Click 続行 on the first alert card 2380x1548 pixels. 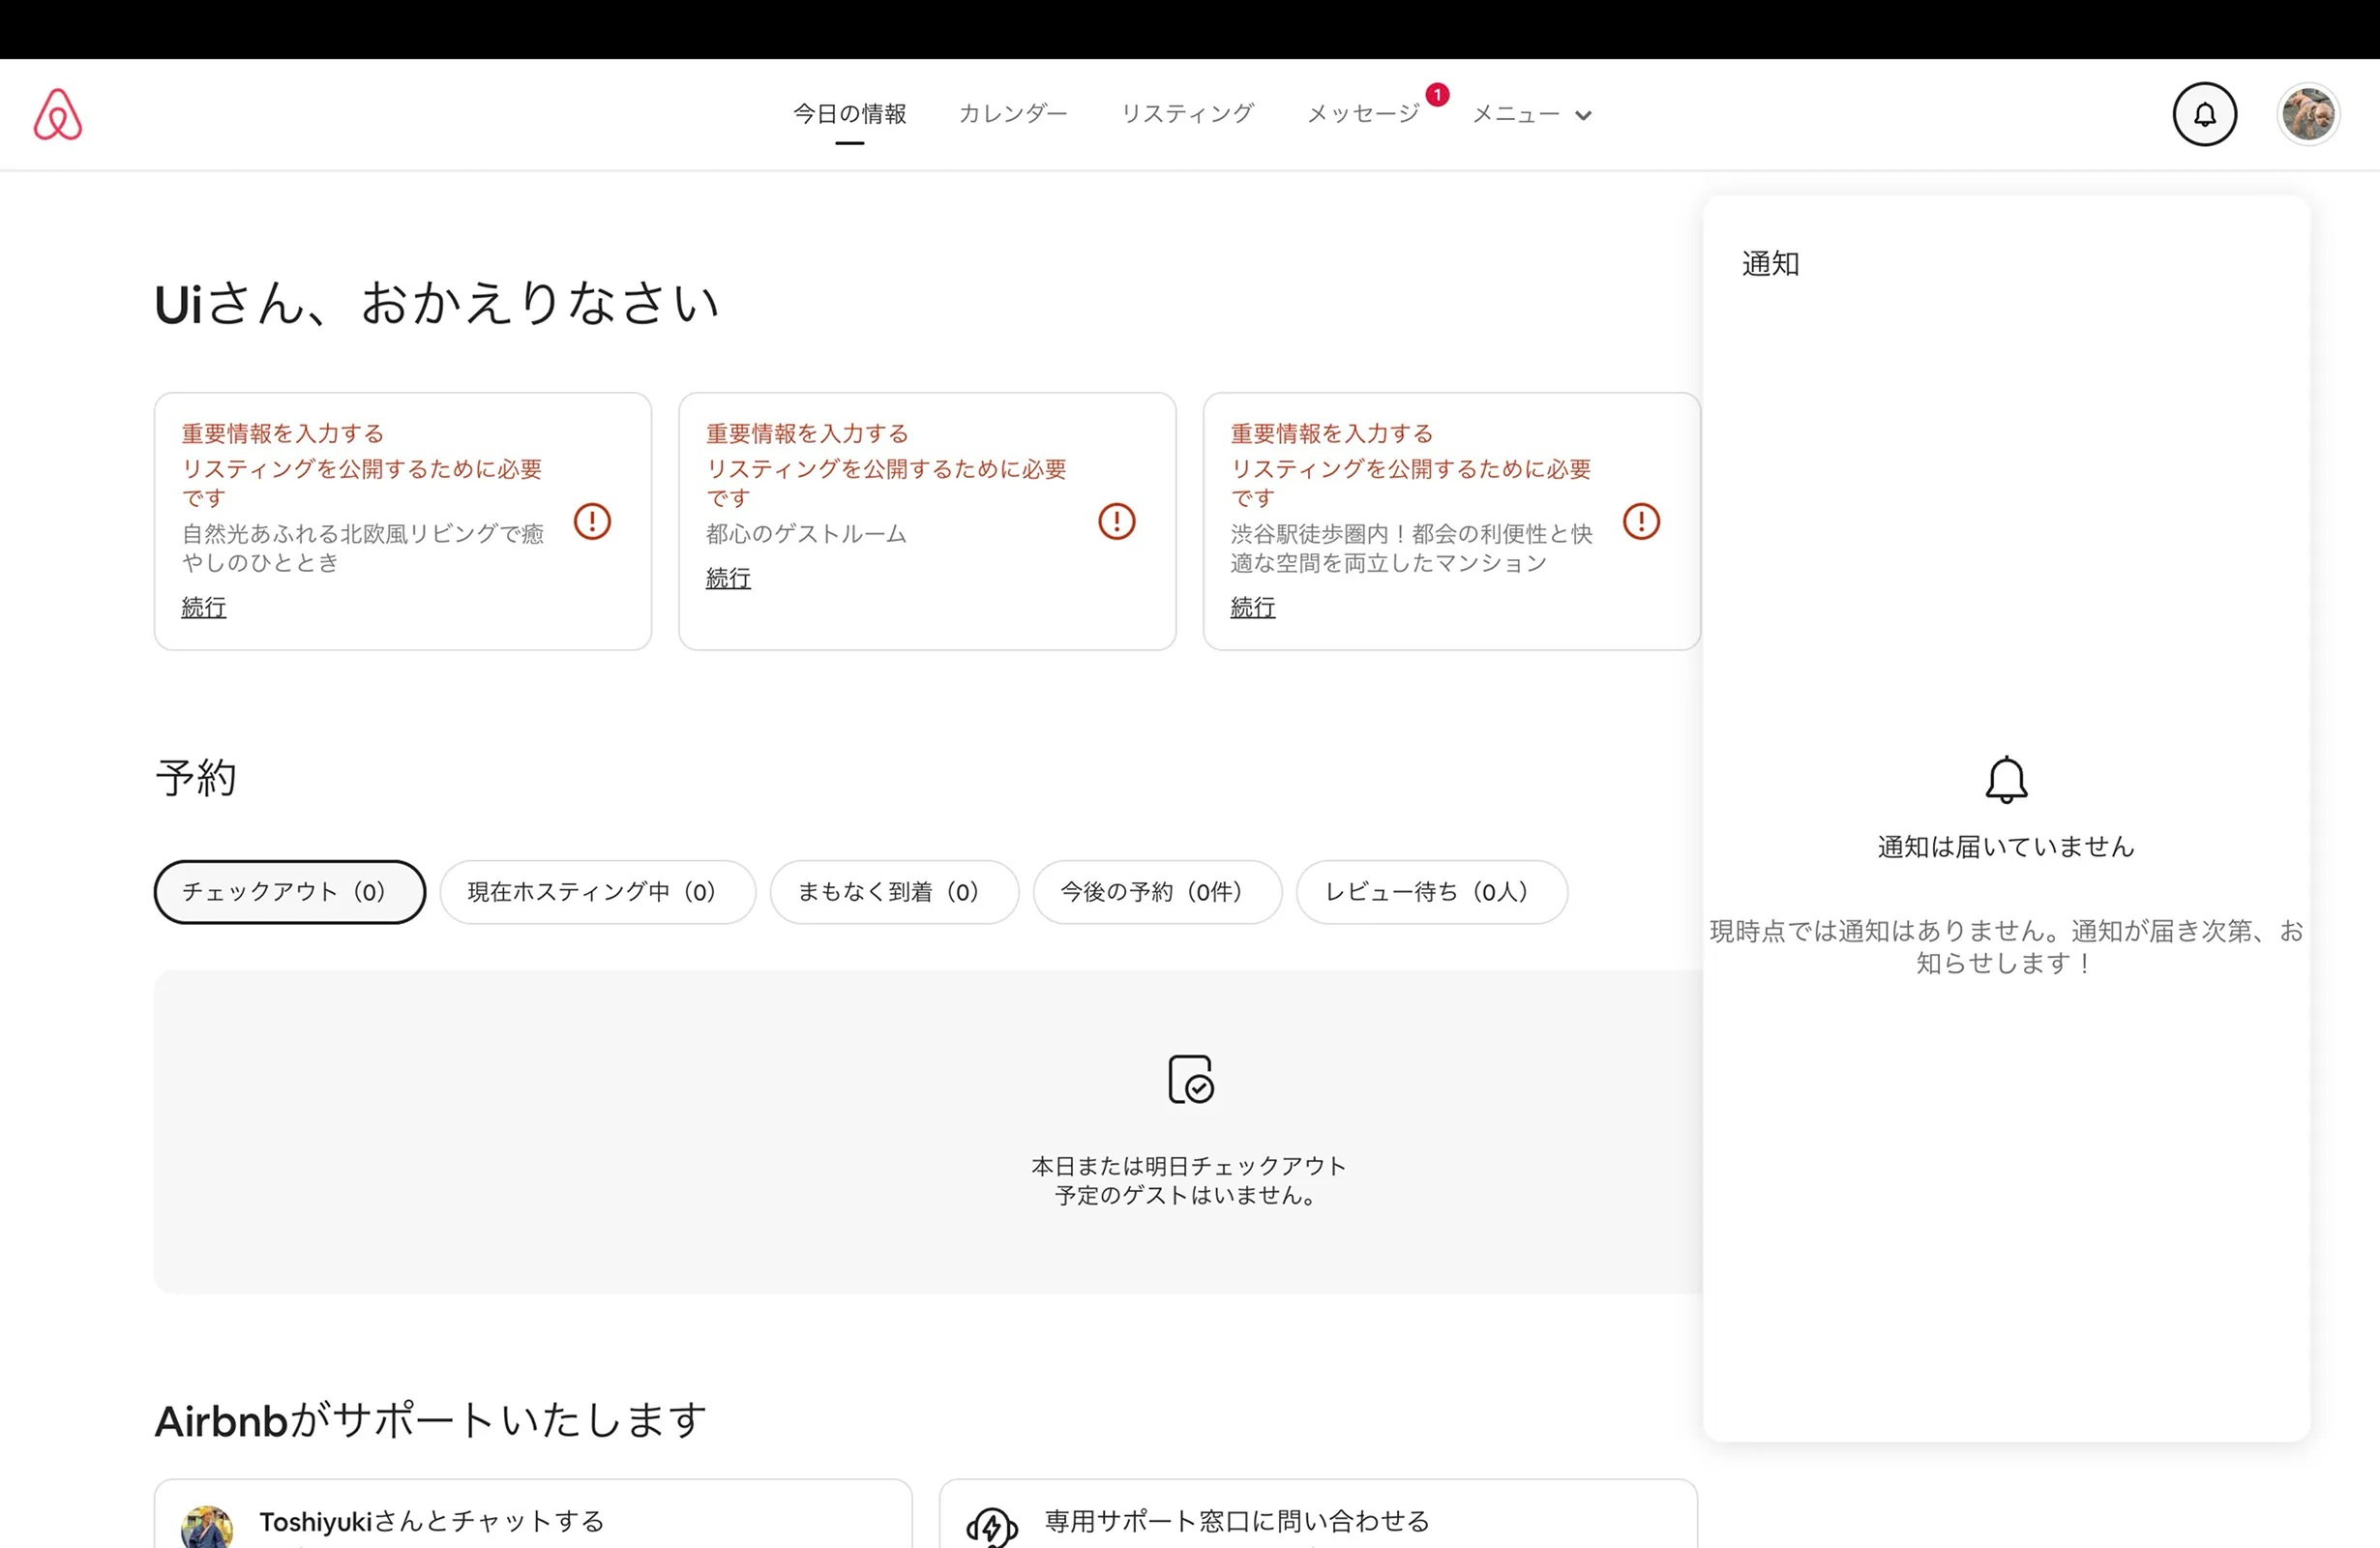pos(203,607)
